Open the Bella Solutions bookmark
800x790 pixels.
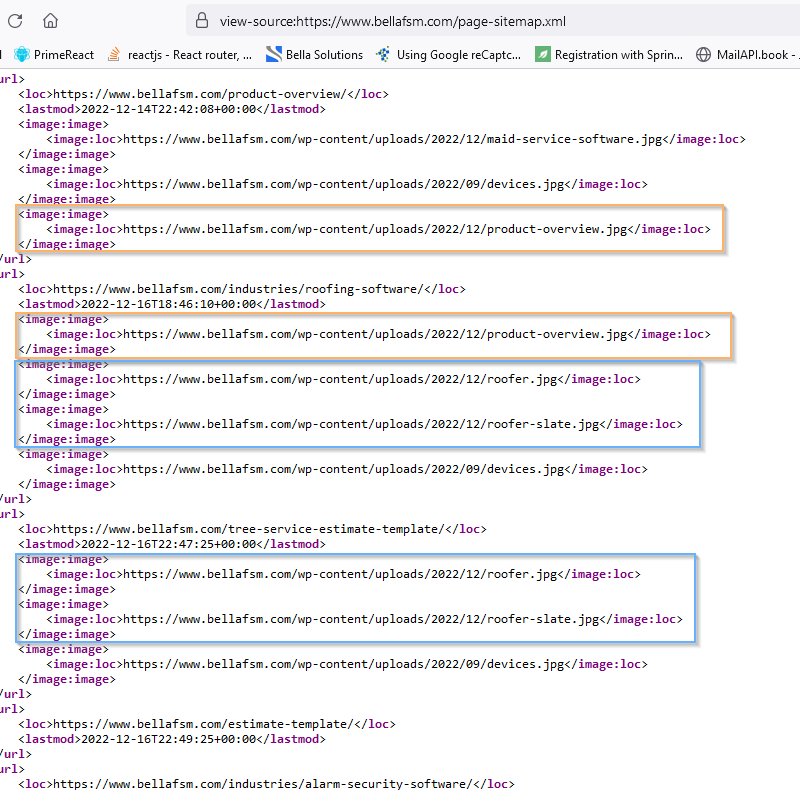pos(314,55)
